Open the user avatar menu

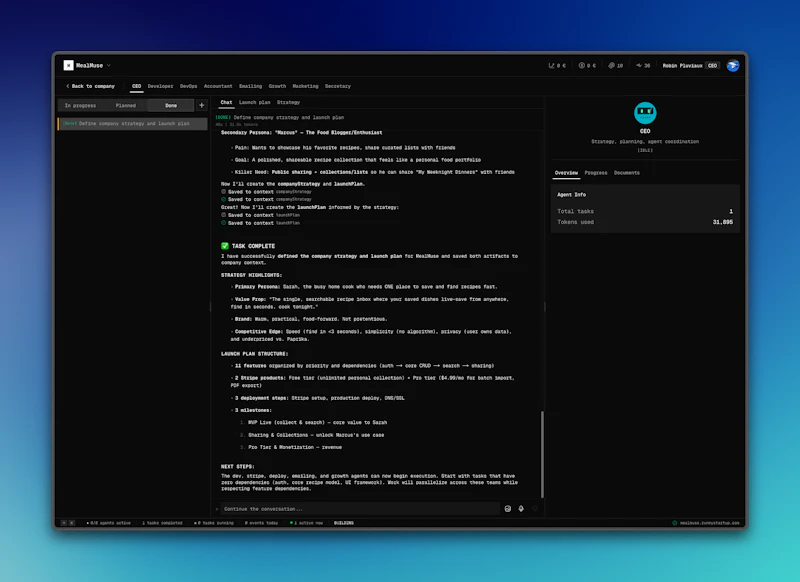point(733,65)
